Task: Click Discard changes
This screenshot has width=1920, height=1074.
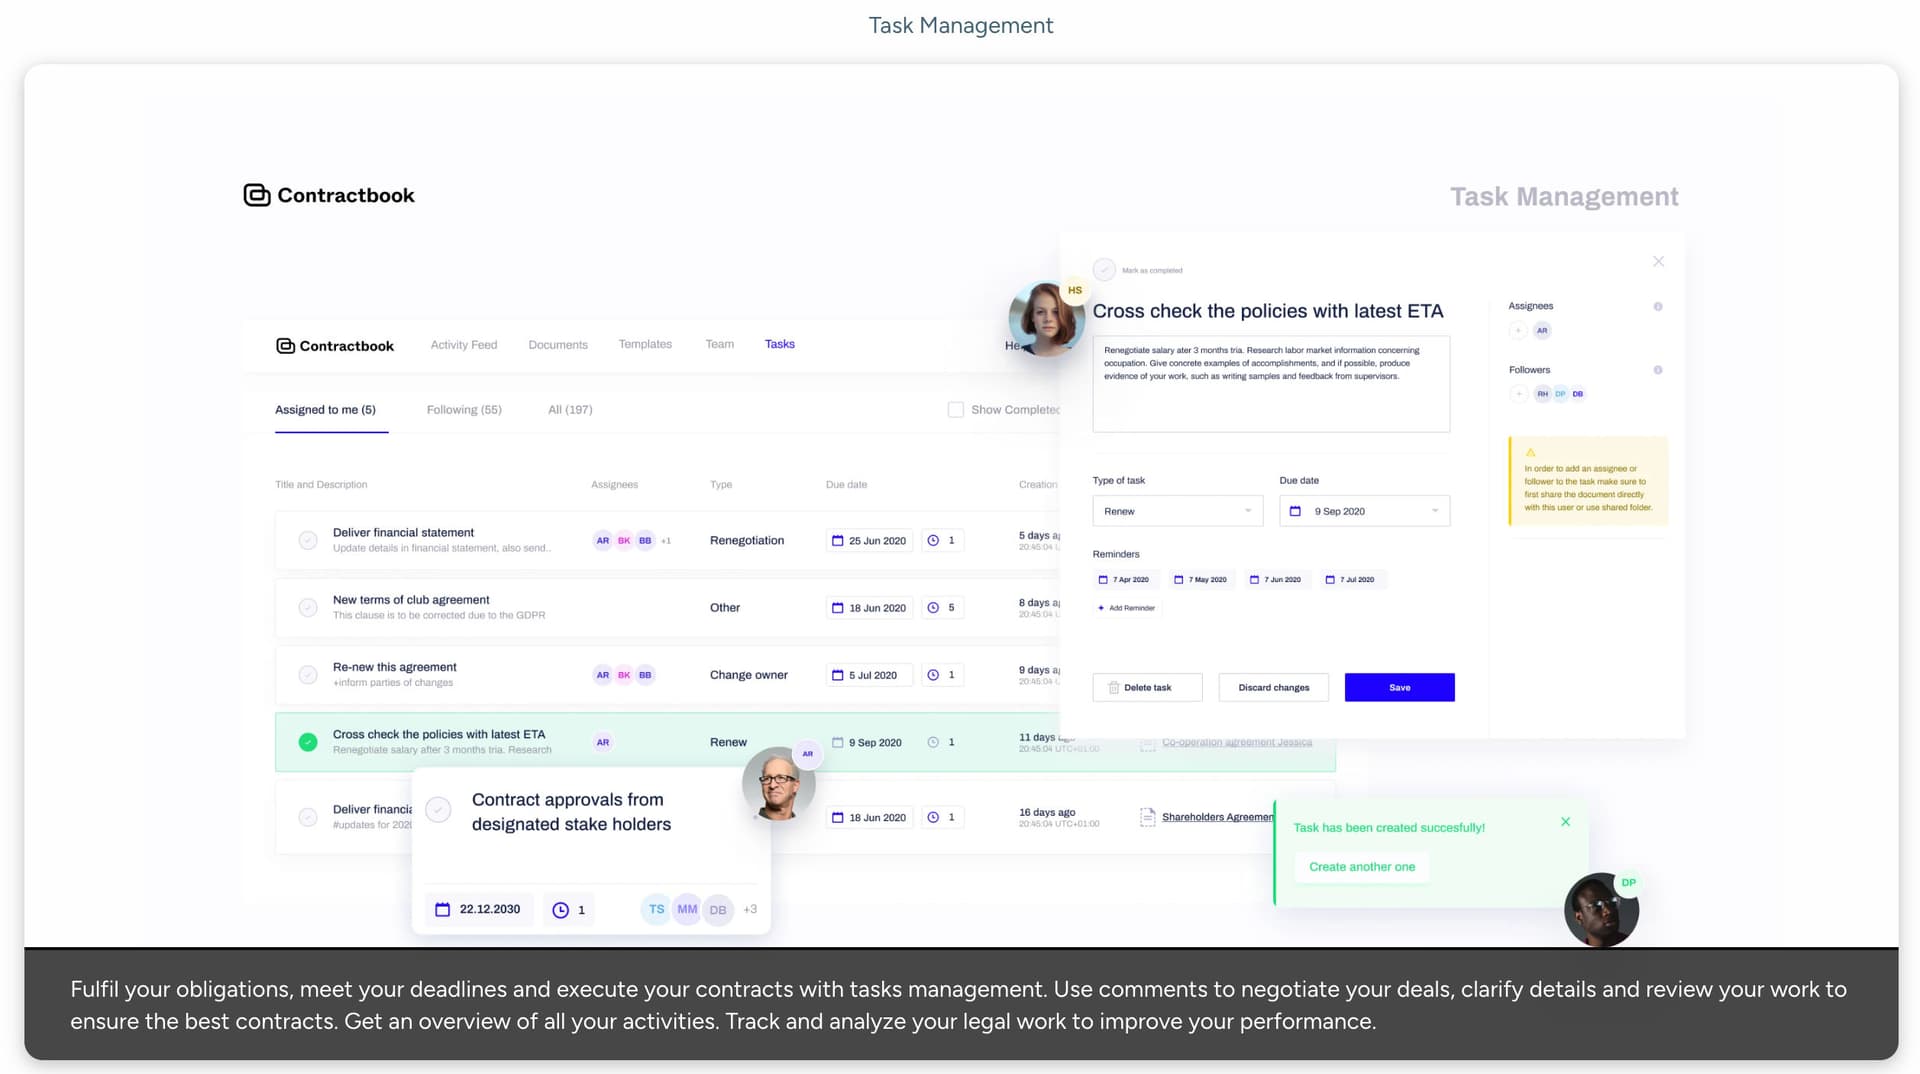Action: tap(1273, 687)
